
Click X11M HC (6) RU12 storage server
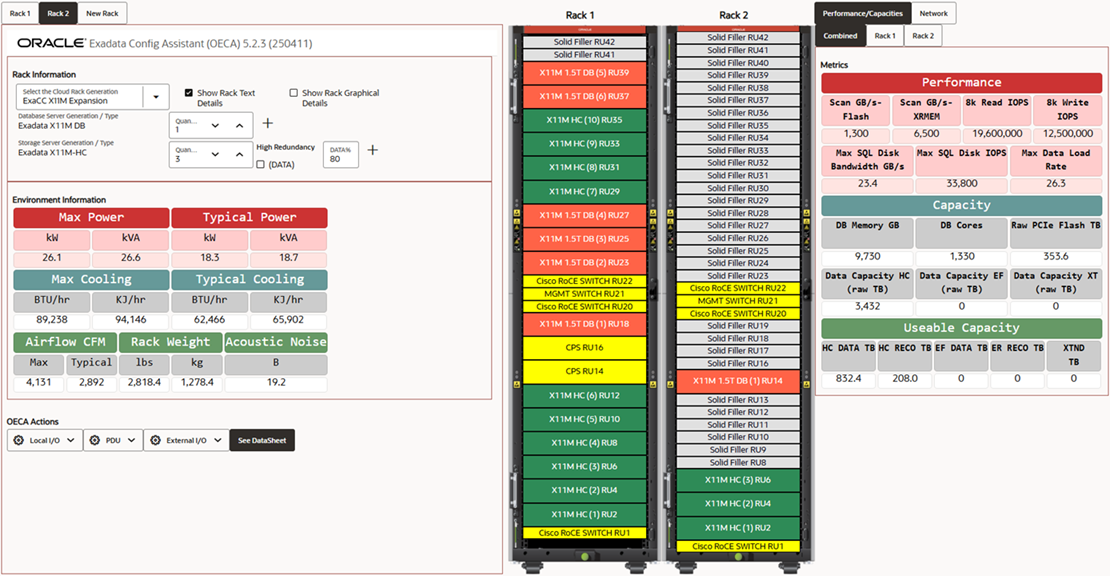tap(584, 396)
